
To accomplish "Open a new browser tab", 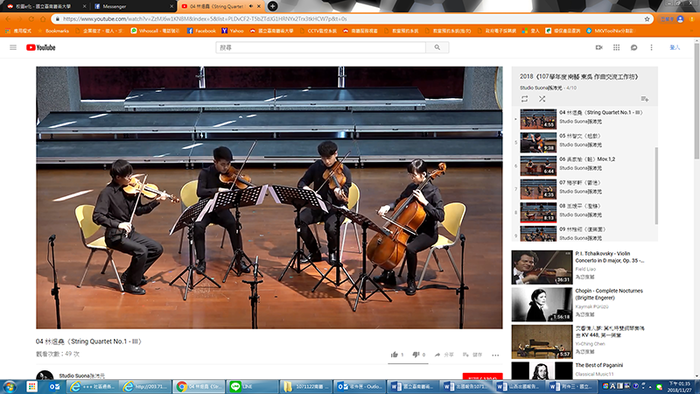I will (x=272, y=6).
